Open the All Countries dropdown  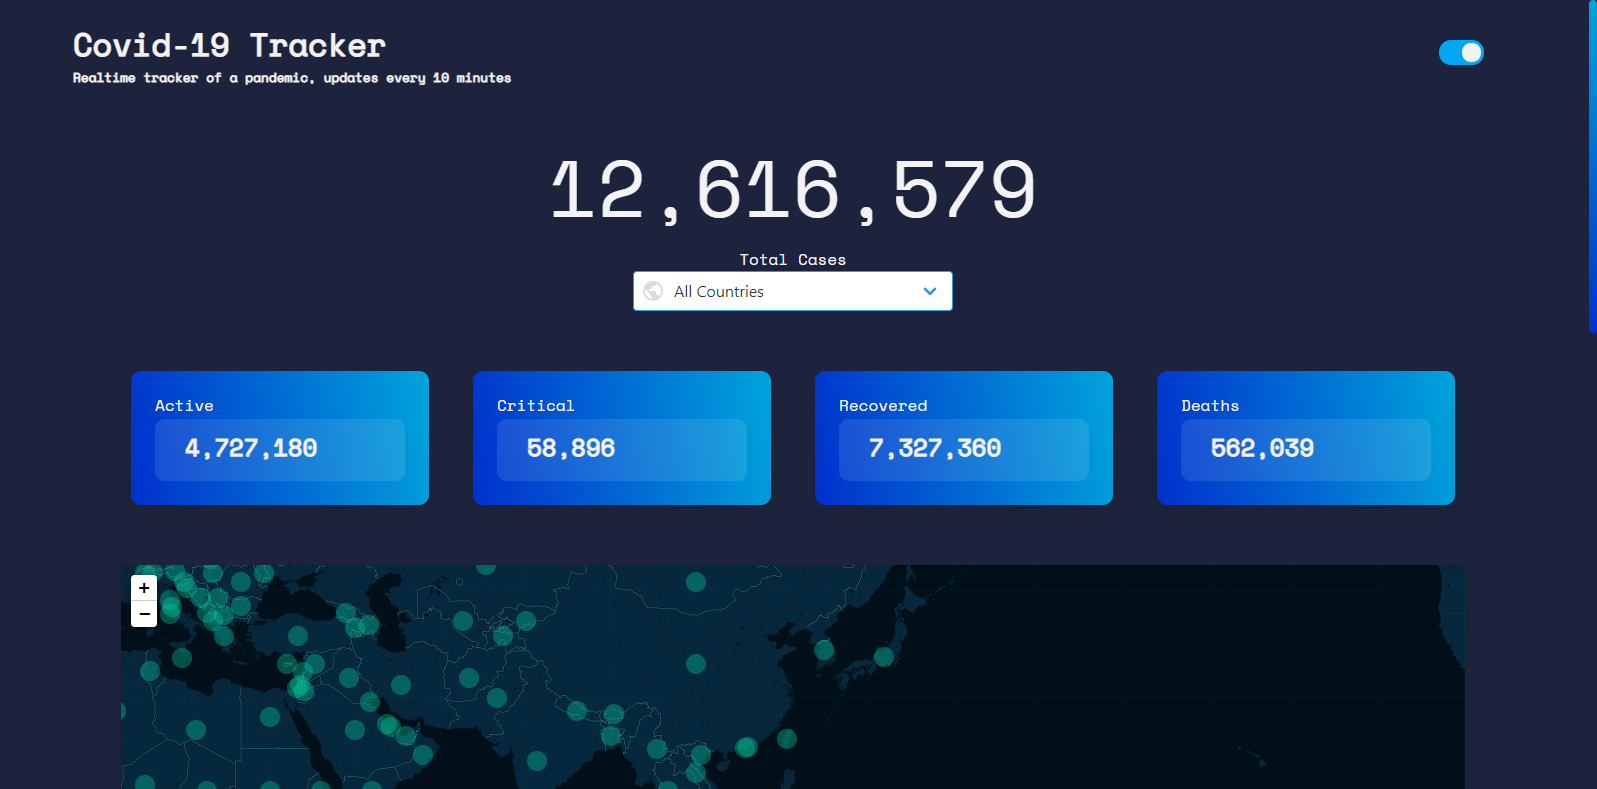pos(792,291)
